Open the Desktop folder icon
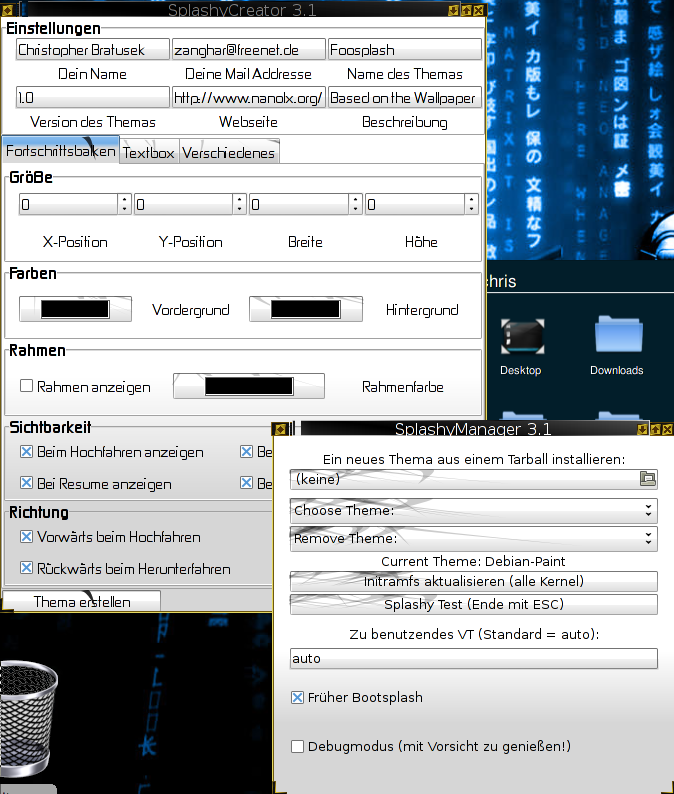Viewport: 674px width, 794px height. click(x=522, y=337)
